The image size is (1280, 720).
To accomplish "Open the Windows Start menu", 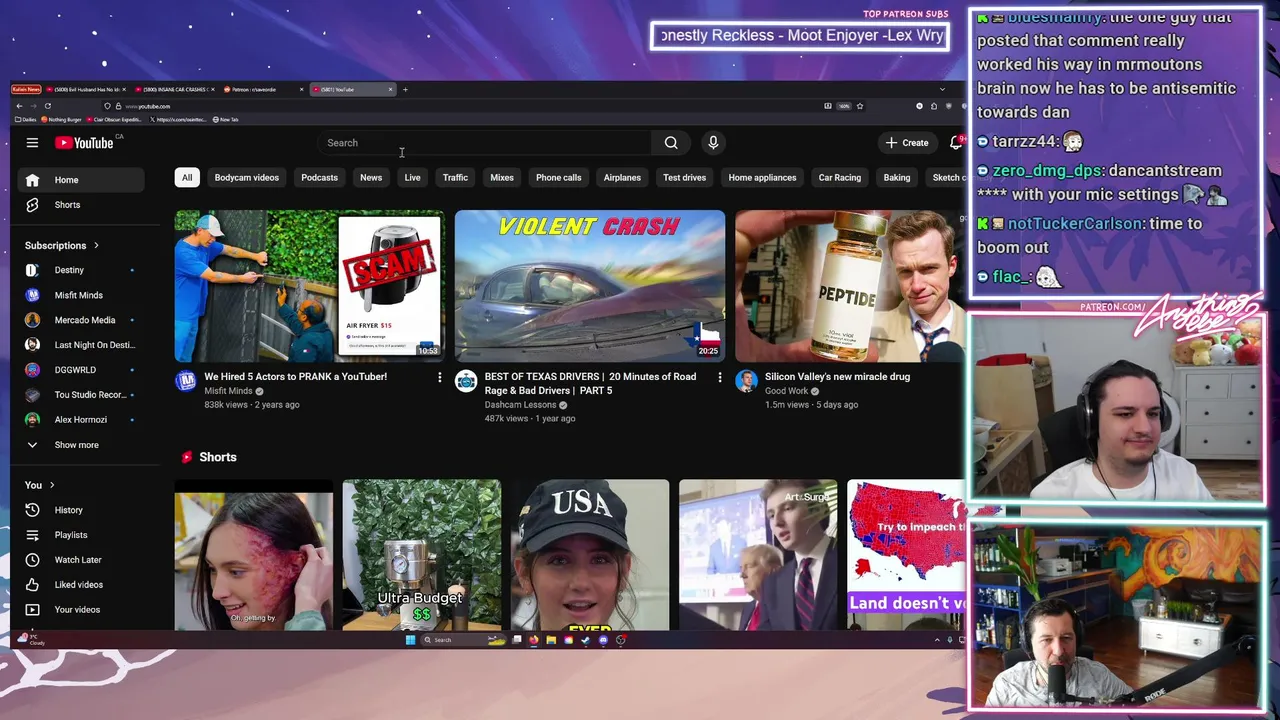I will coord(410,640).
